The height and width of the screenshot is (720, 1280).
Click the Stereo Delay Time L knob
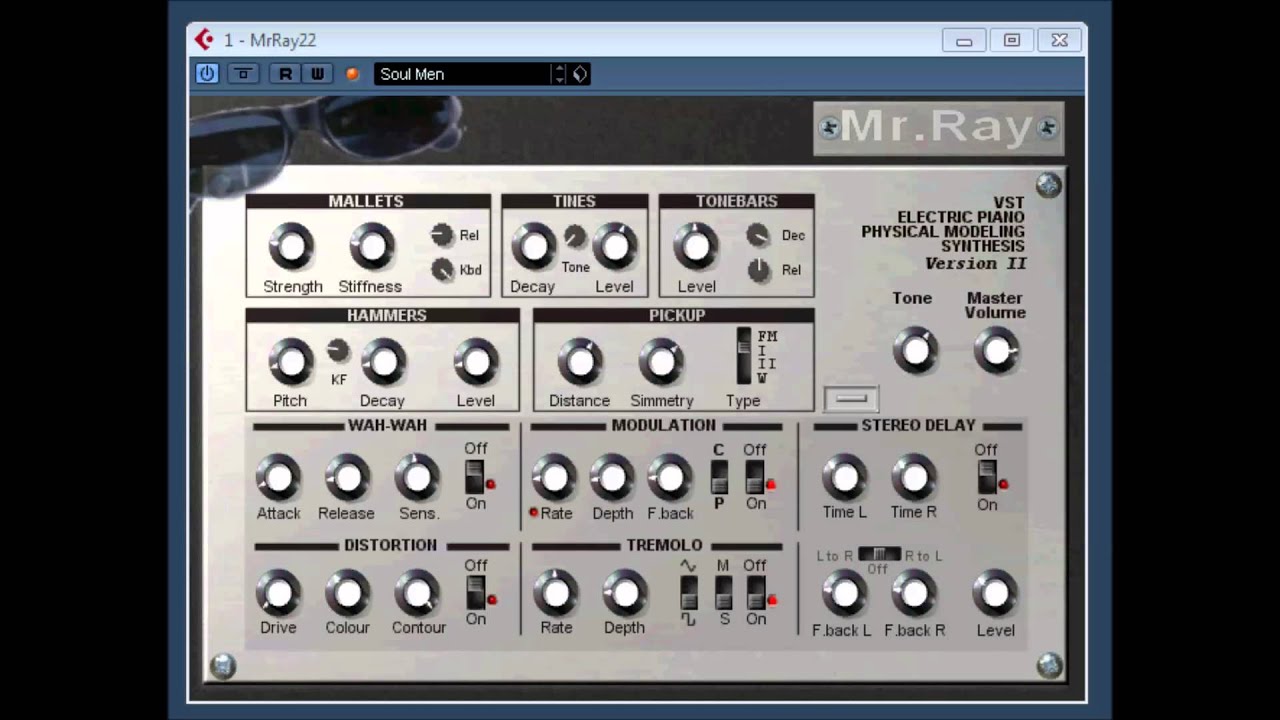click(845, 477)
